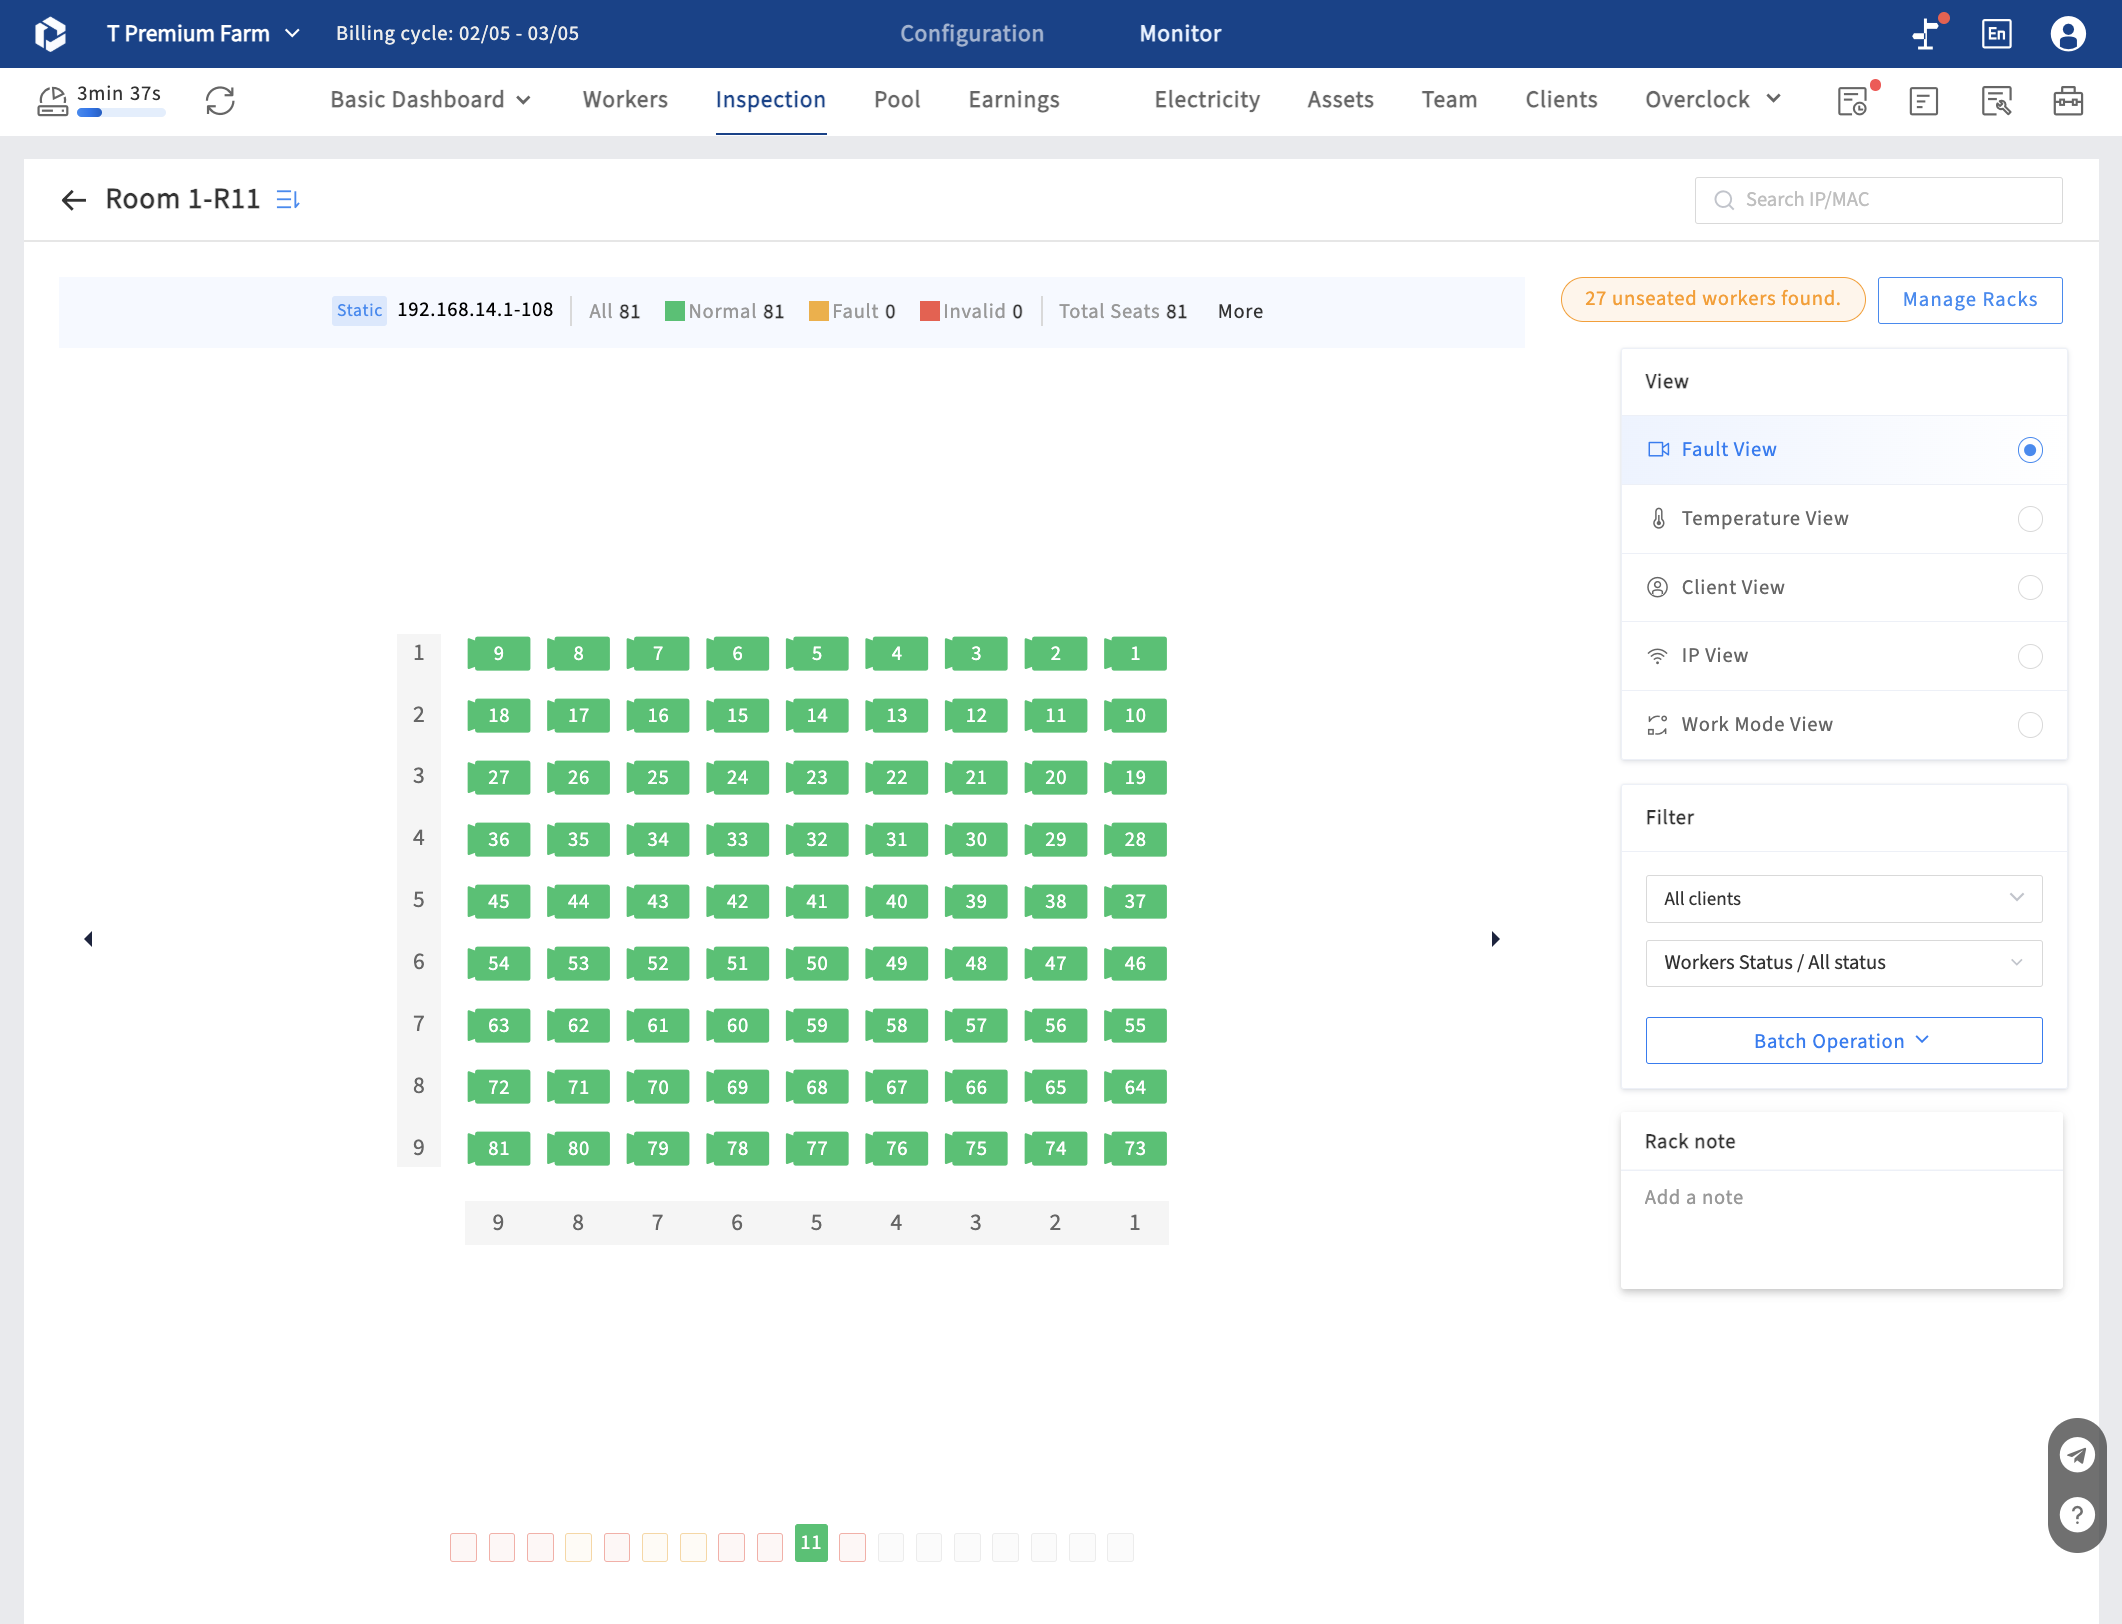Select the Work Mode View radio button
This screenshot has width=2122, height=1624.
pos(2030,725)
